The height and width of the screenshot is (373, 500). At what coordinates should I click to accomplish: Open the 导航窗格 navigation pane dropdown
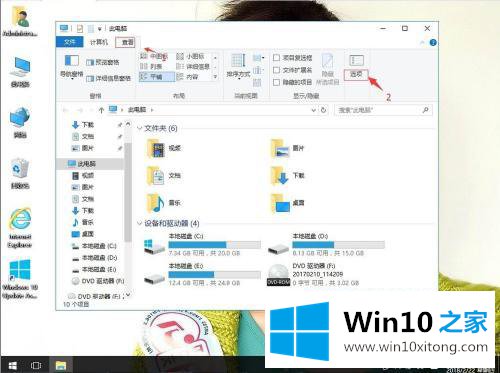click(71, 67)
